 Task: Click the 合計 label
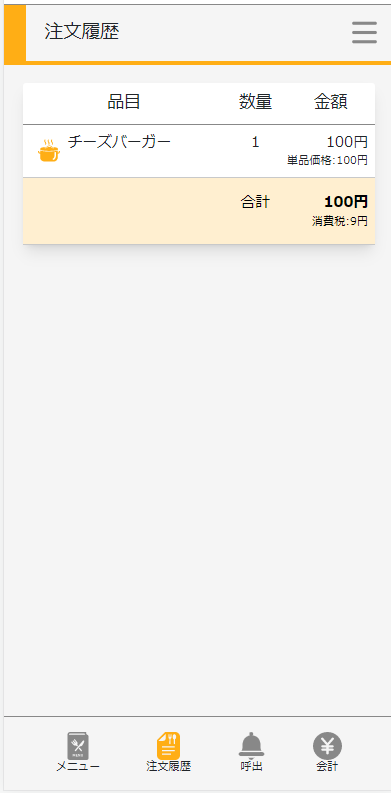point(255,202)
